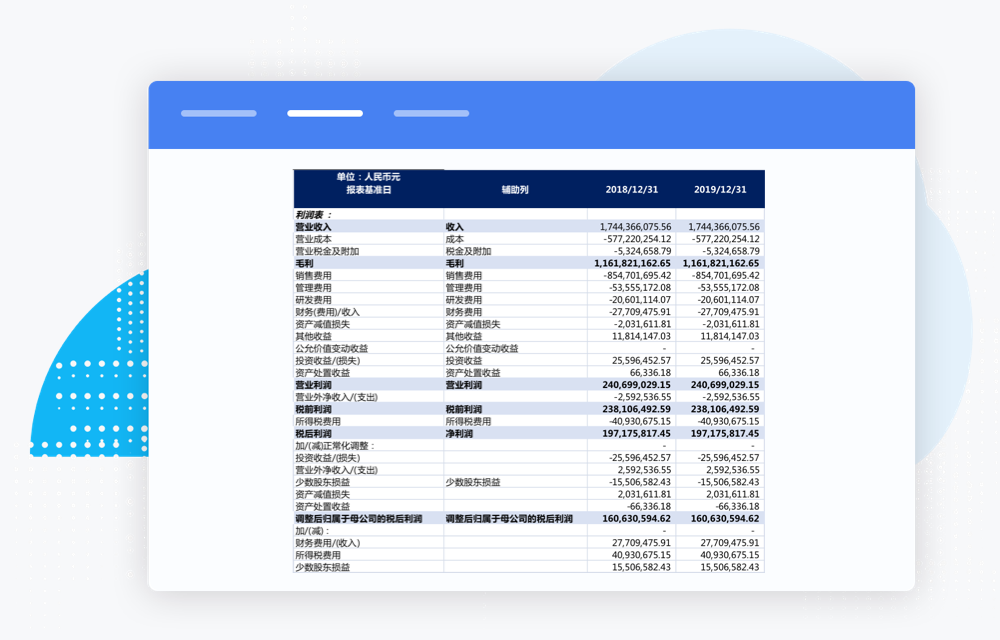1000x640 pixels.
Task: Click the 研发费用 auxiliary column cell
Action: pos(464,300)
